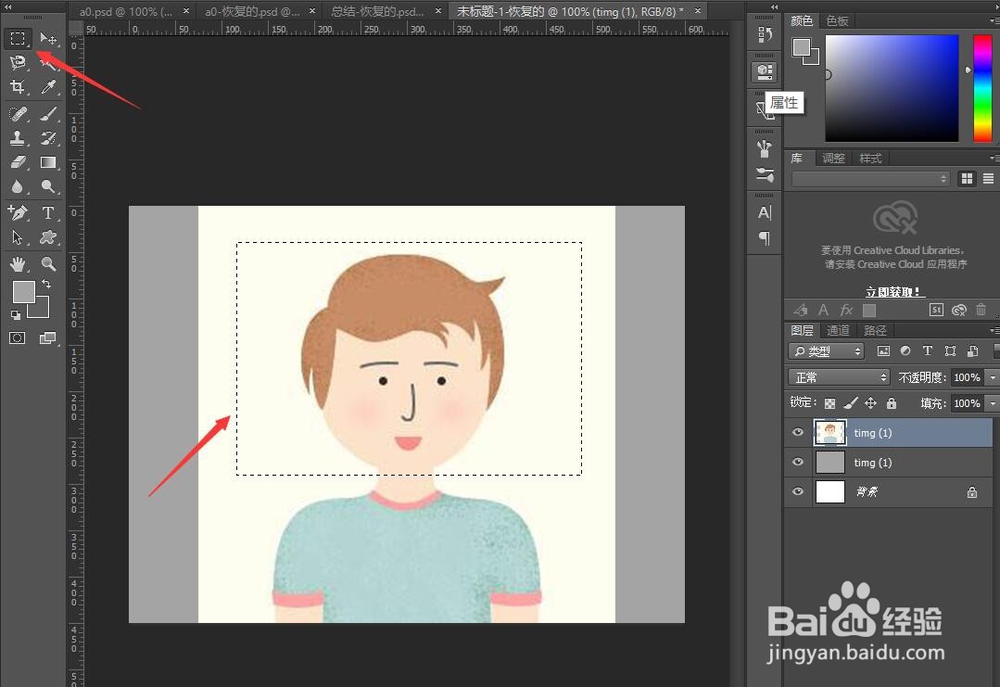Viewport: 1000px width, 687px height.
Task: Hide the gray timg (1) layer
Action: tap(797, 462)
